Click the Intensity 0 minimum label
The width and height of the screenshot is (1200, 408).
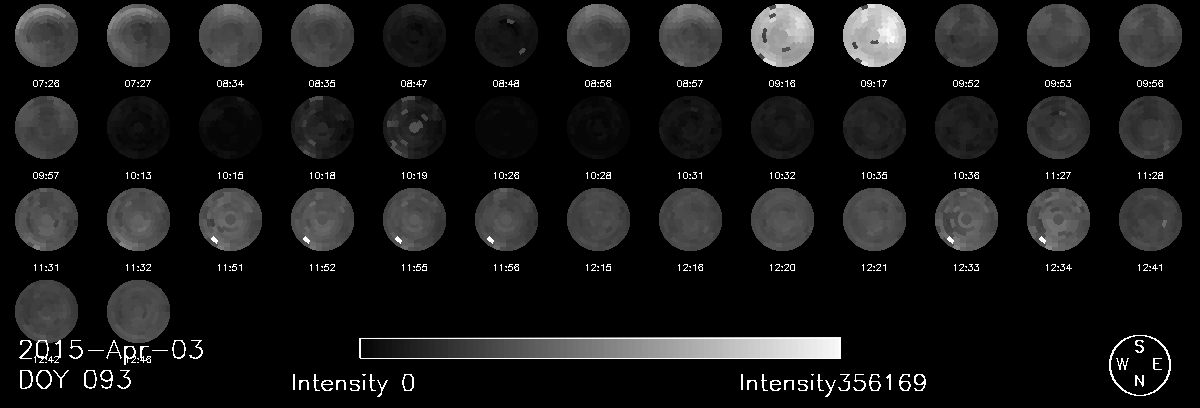pos(353,383)
